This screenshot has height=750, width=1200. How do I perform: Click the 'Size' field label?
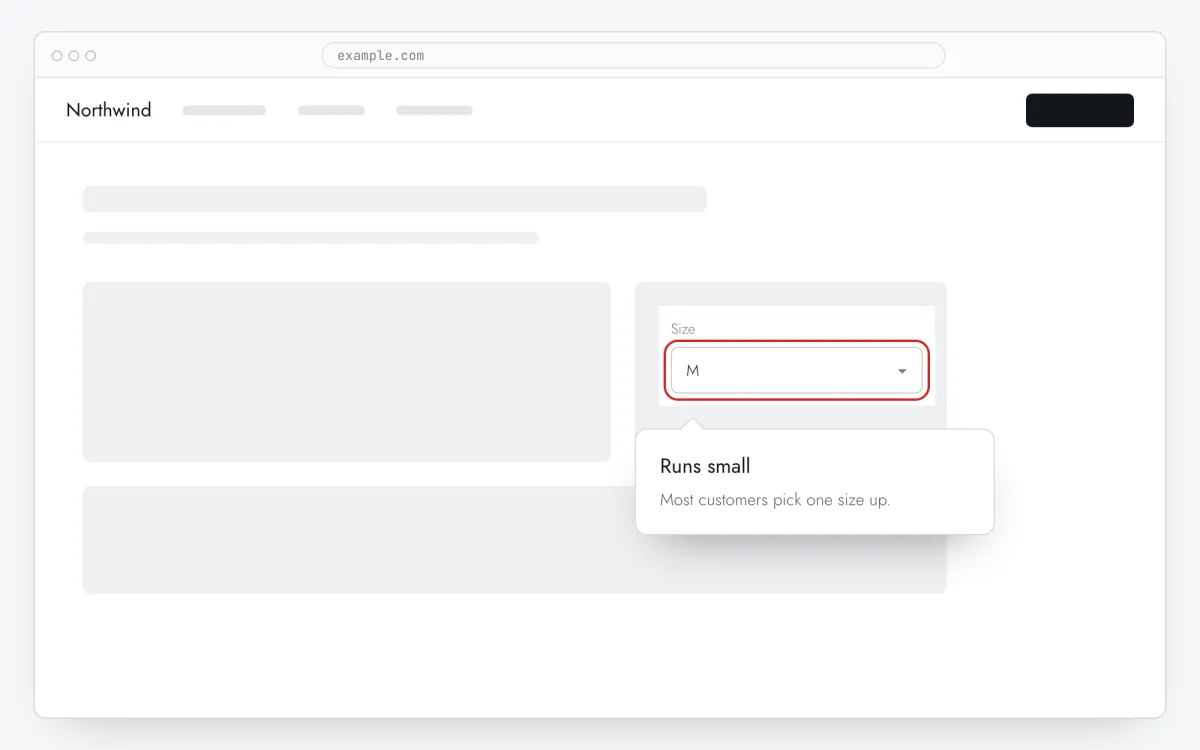tap(683, 329)
